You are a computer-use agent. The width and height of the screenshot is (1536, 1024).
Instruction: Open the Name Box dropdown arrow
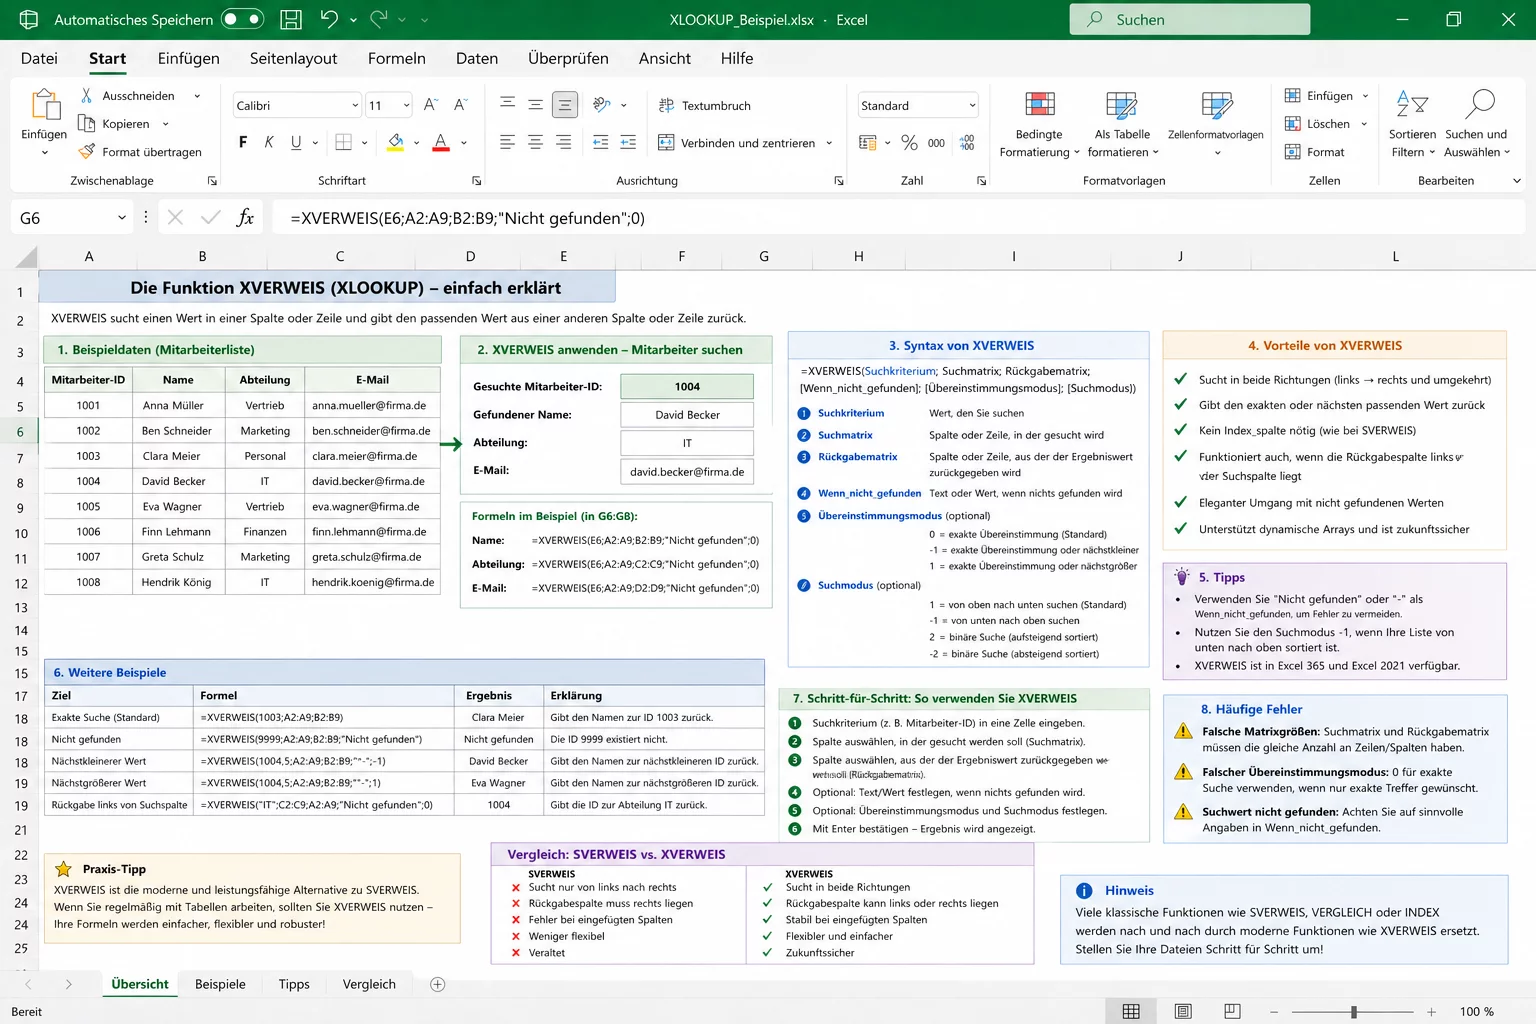pyautogui.click(x=122, y=218)
